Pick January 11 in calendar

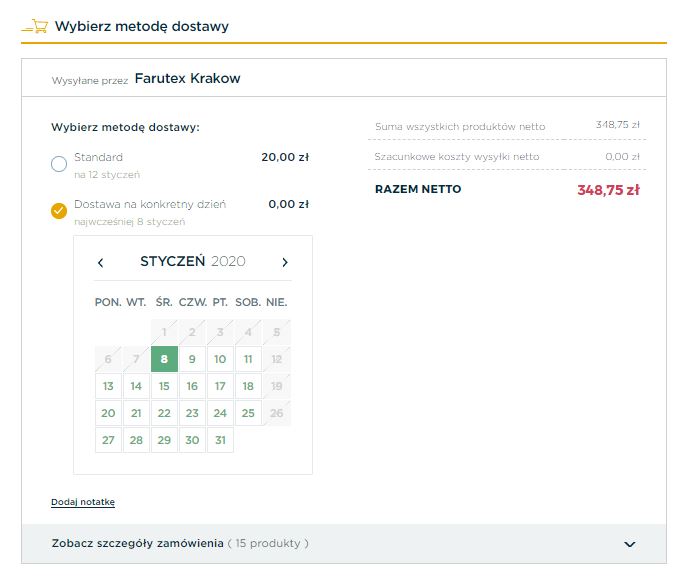pos(248,359)
